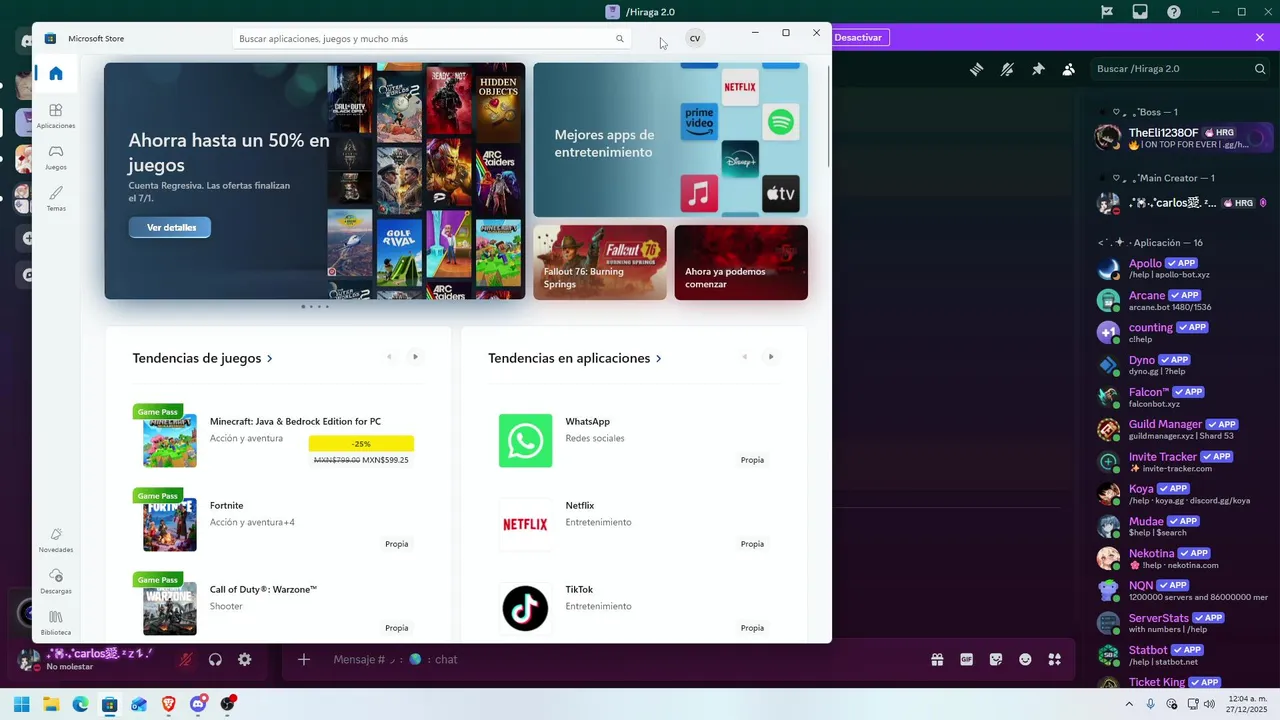Screen dimensions: 1280x720
Task: Open the Fallout 76: Burning Springs tile
Action: pyautogui.click(x=600, y=262)
